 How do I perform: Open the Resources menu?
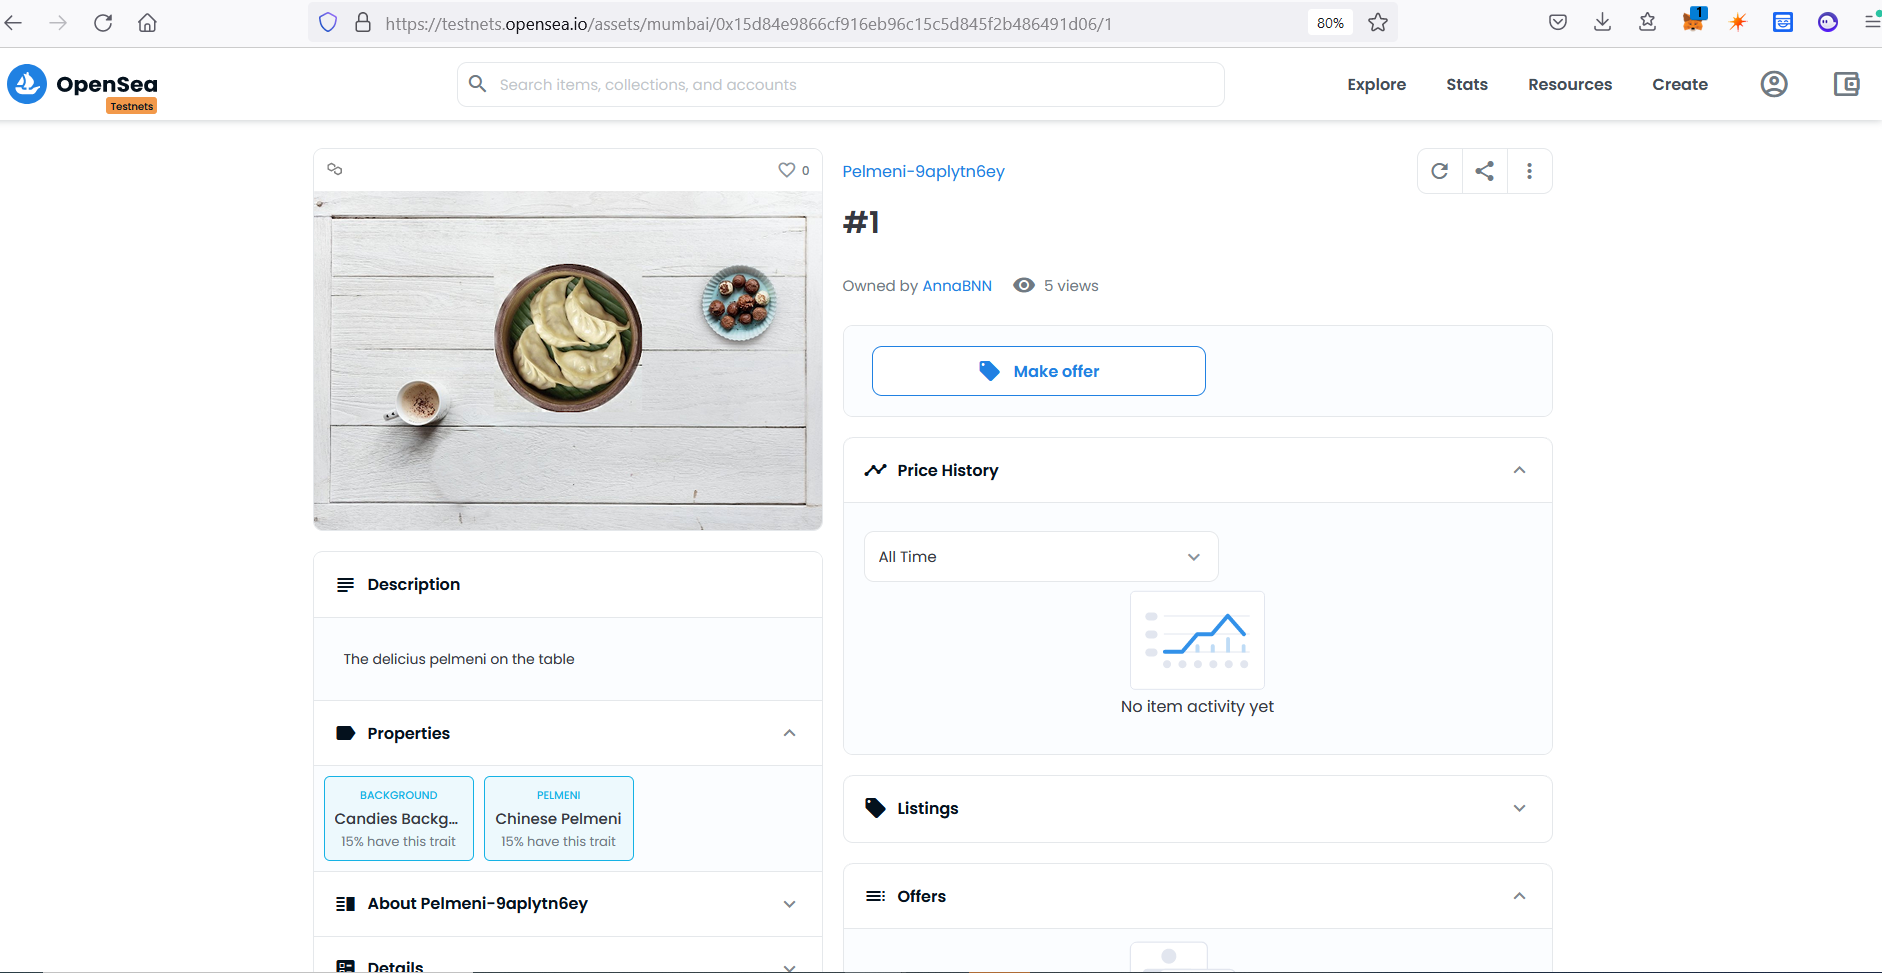pyautogui.click(x=1570, y=85)
